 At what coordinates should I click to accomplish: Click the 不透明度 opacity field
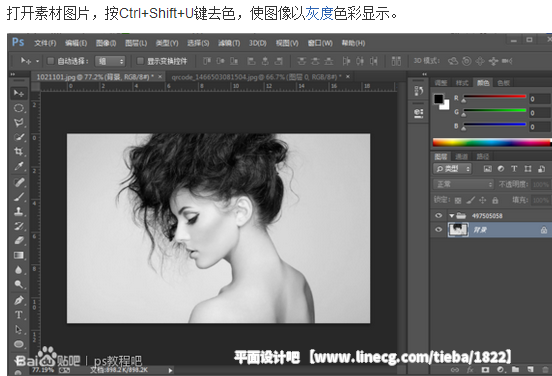point(541,184)
